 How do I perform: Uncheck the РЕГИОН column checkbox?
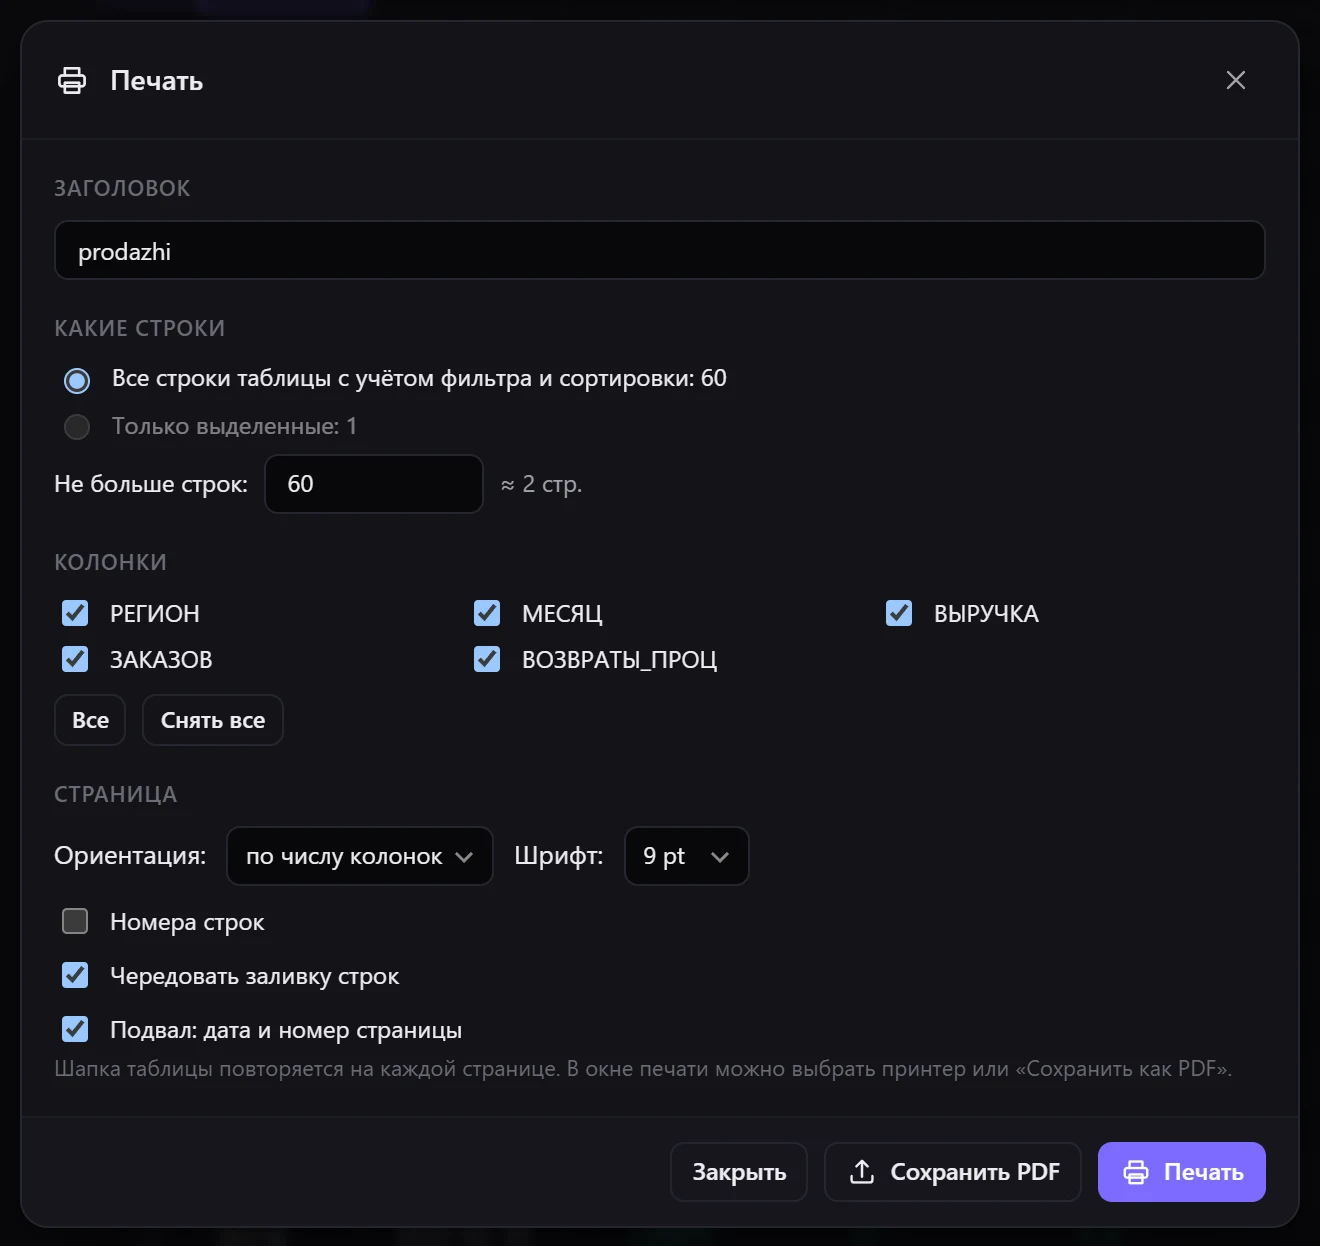point(75,613)
